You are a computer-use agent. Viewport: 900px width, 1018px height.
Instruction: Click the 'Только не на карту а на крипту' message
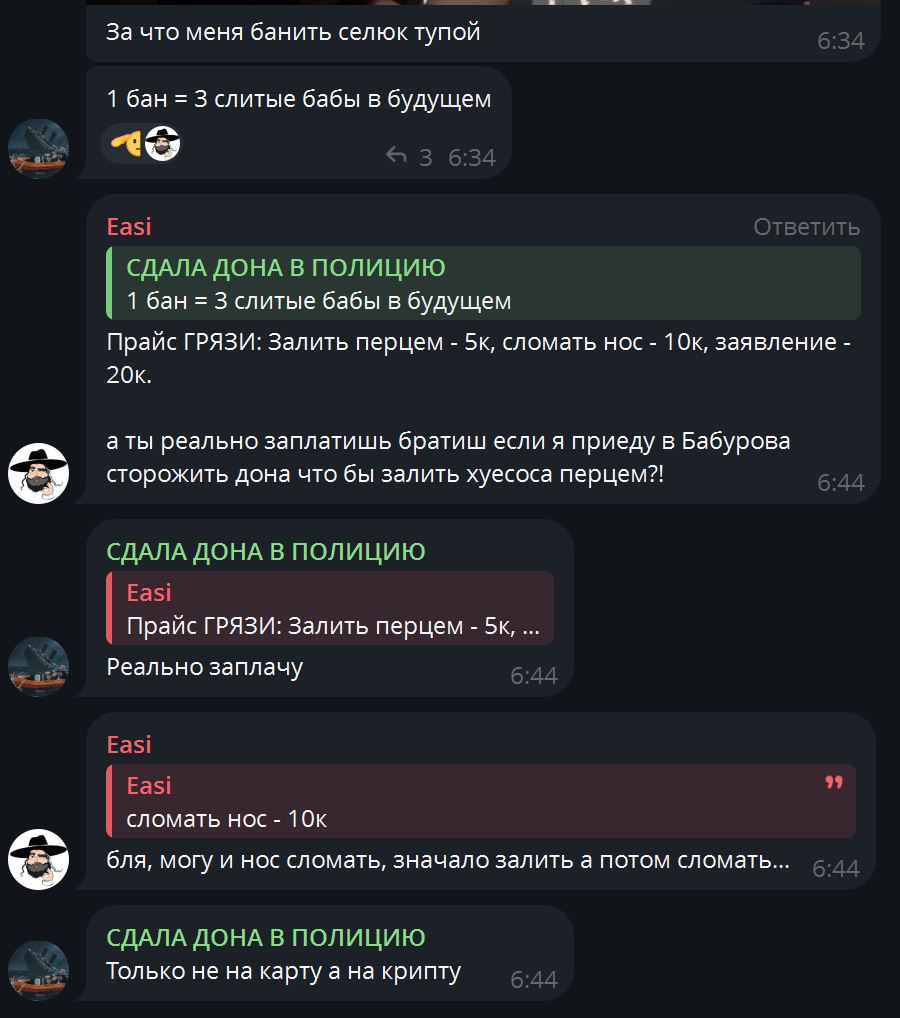pos(284,971)
